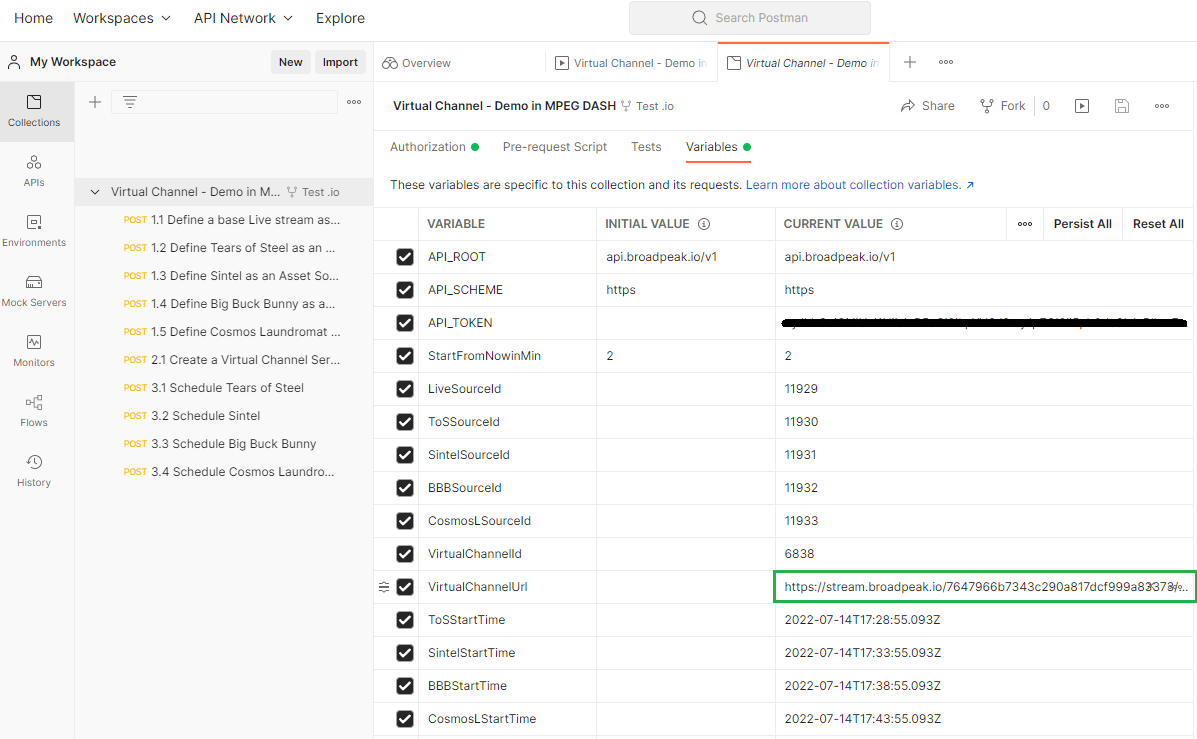
Task: Open tab bar more options ellipsis
Action: coord(946,62)
